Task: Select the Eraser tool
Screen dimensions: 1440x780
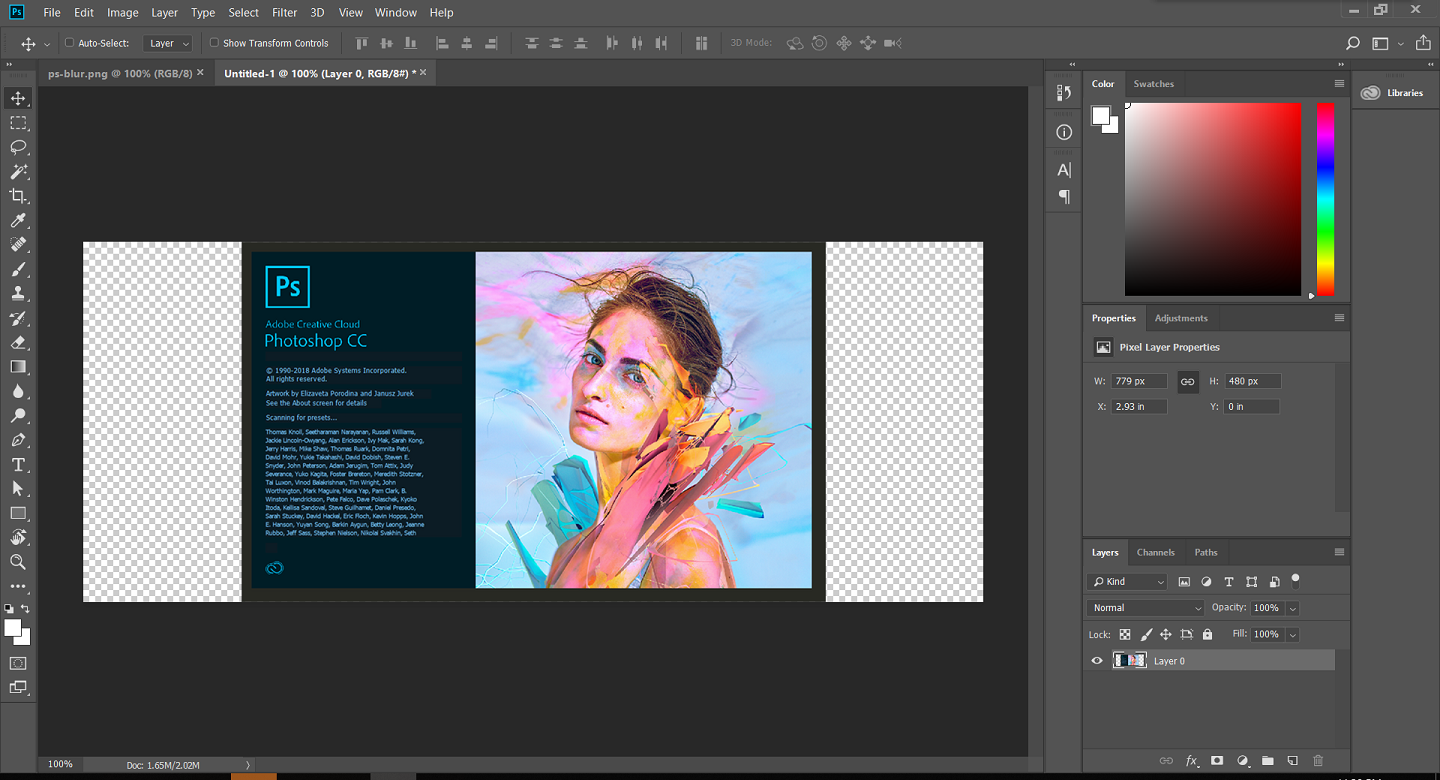Action: click(18, 342)
